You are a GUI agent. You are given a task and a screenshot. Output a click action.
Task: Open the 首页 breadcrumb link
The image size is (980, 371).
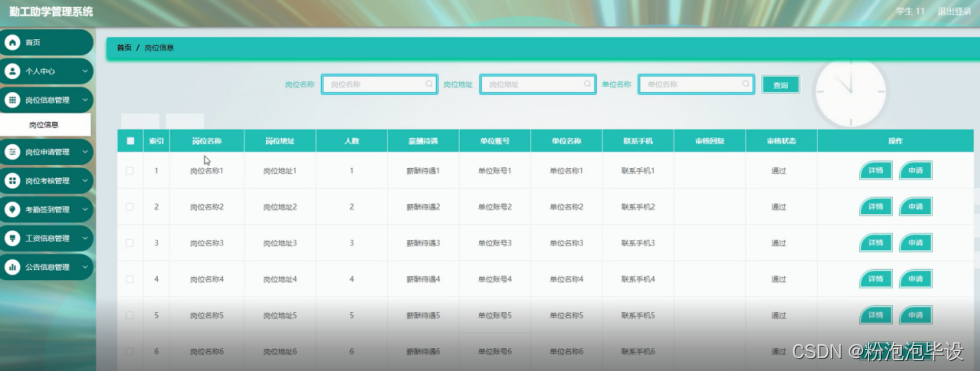click(124, 47)
